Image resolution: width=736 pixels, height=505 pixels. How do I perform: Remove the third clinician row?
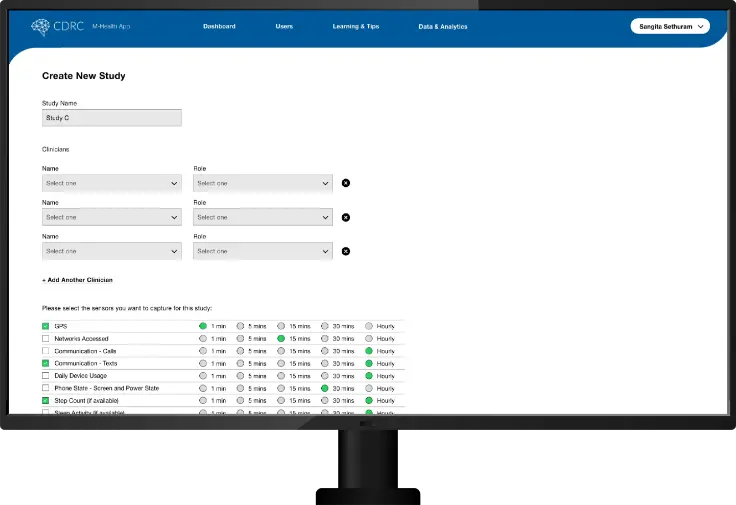click(346, 251)
